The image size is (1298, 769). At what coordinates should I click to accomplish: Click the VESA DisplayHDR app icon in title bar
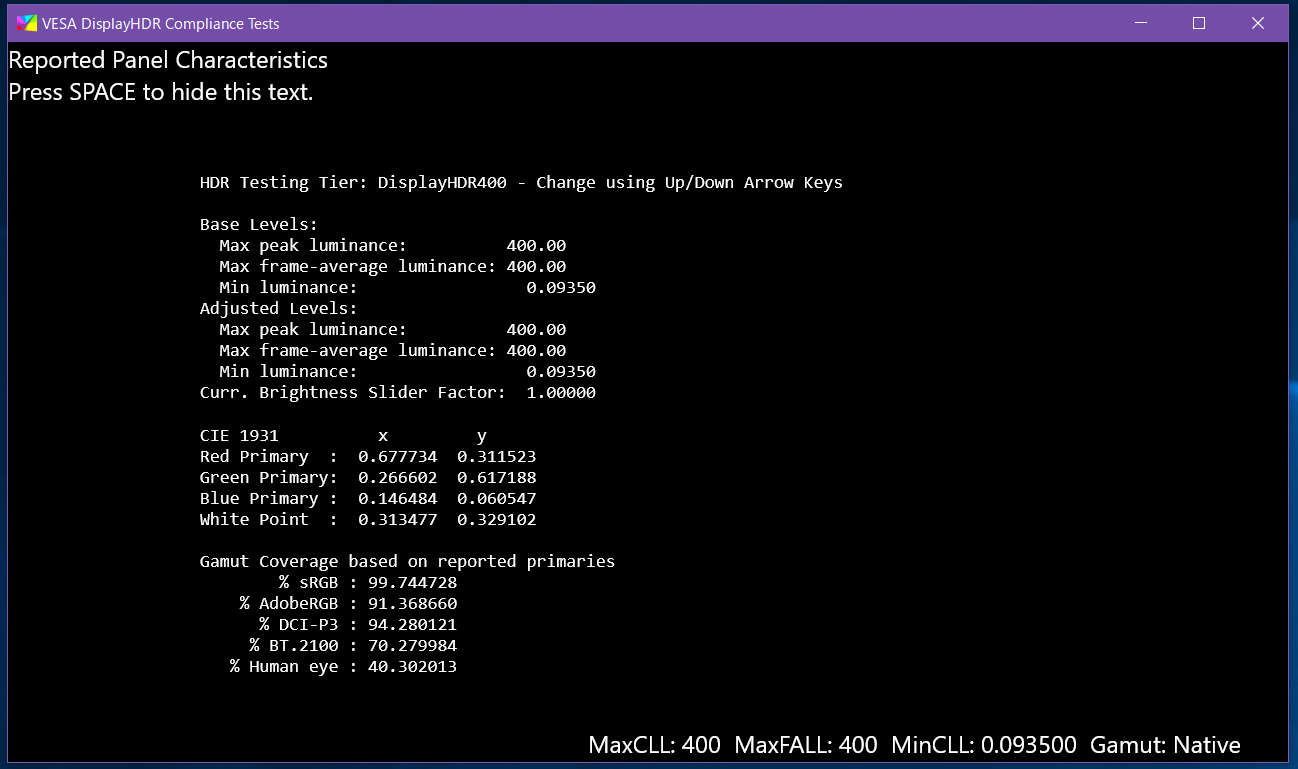pos(26,23)
